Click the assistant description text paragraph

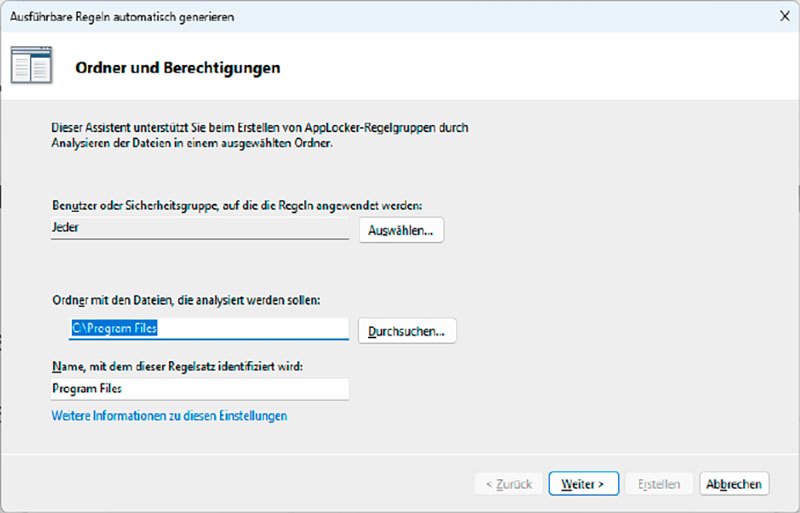[x=260, y=136]
